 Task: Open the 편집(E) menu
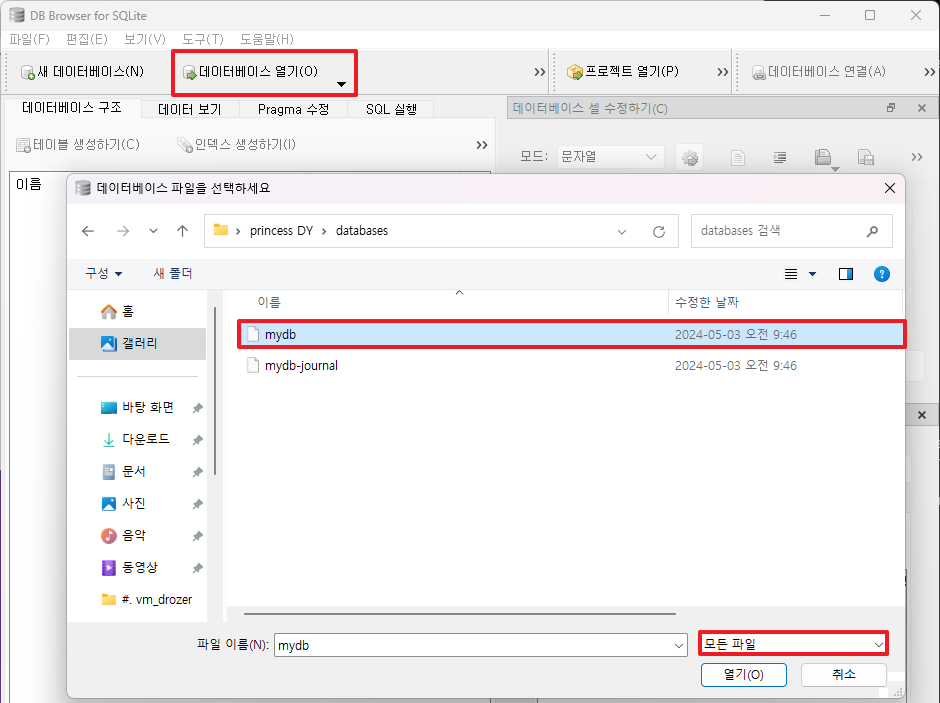coord(87,40)
